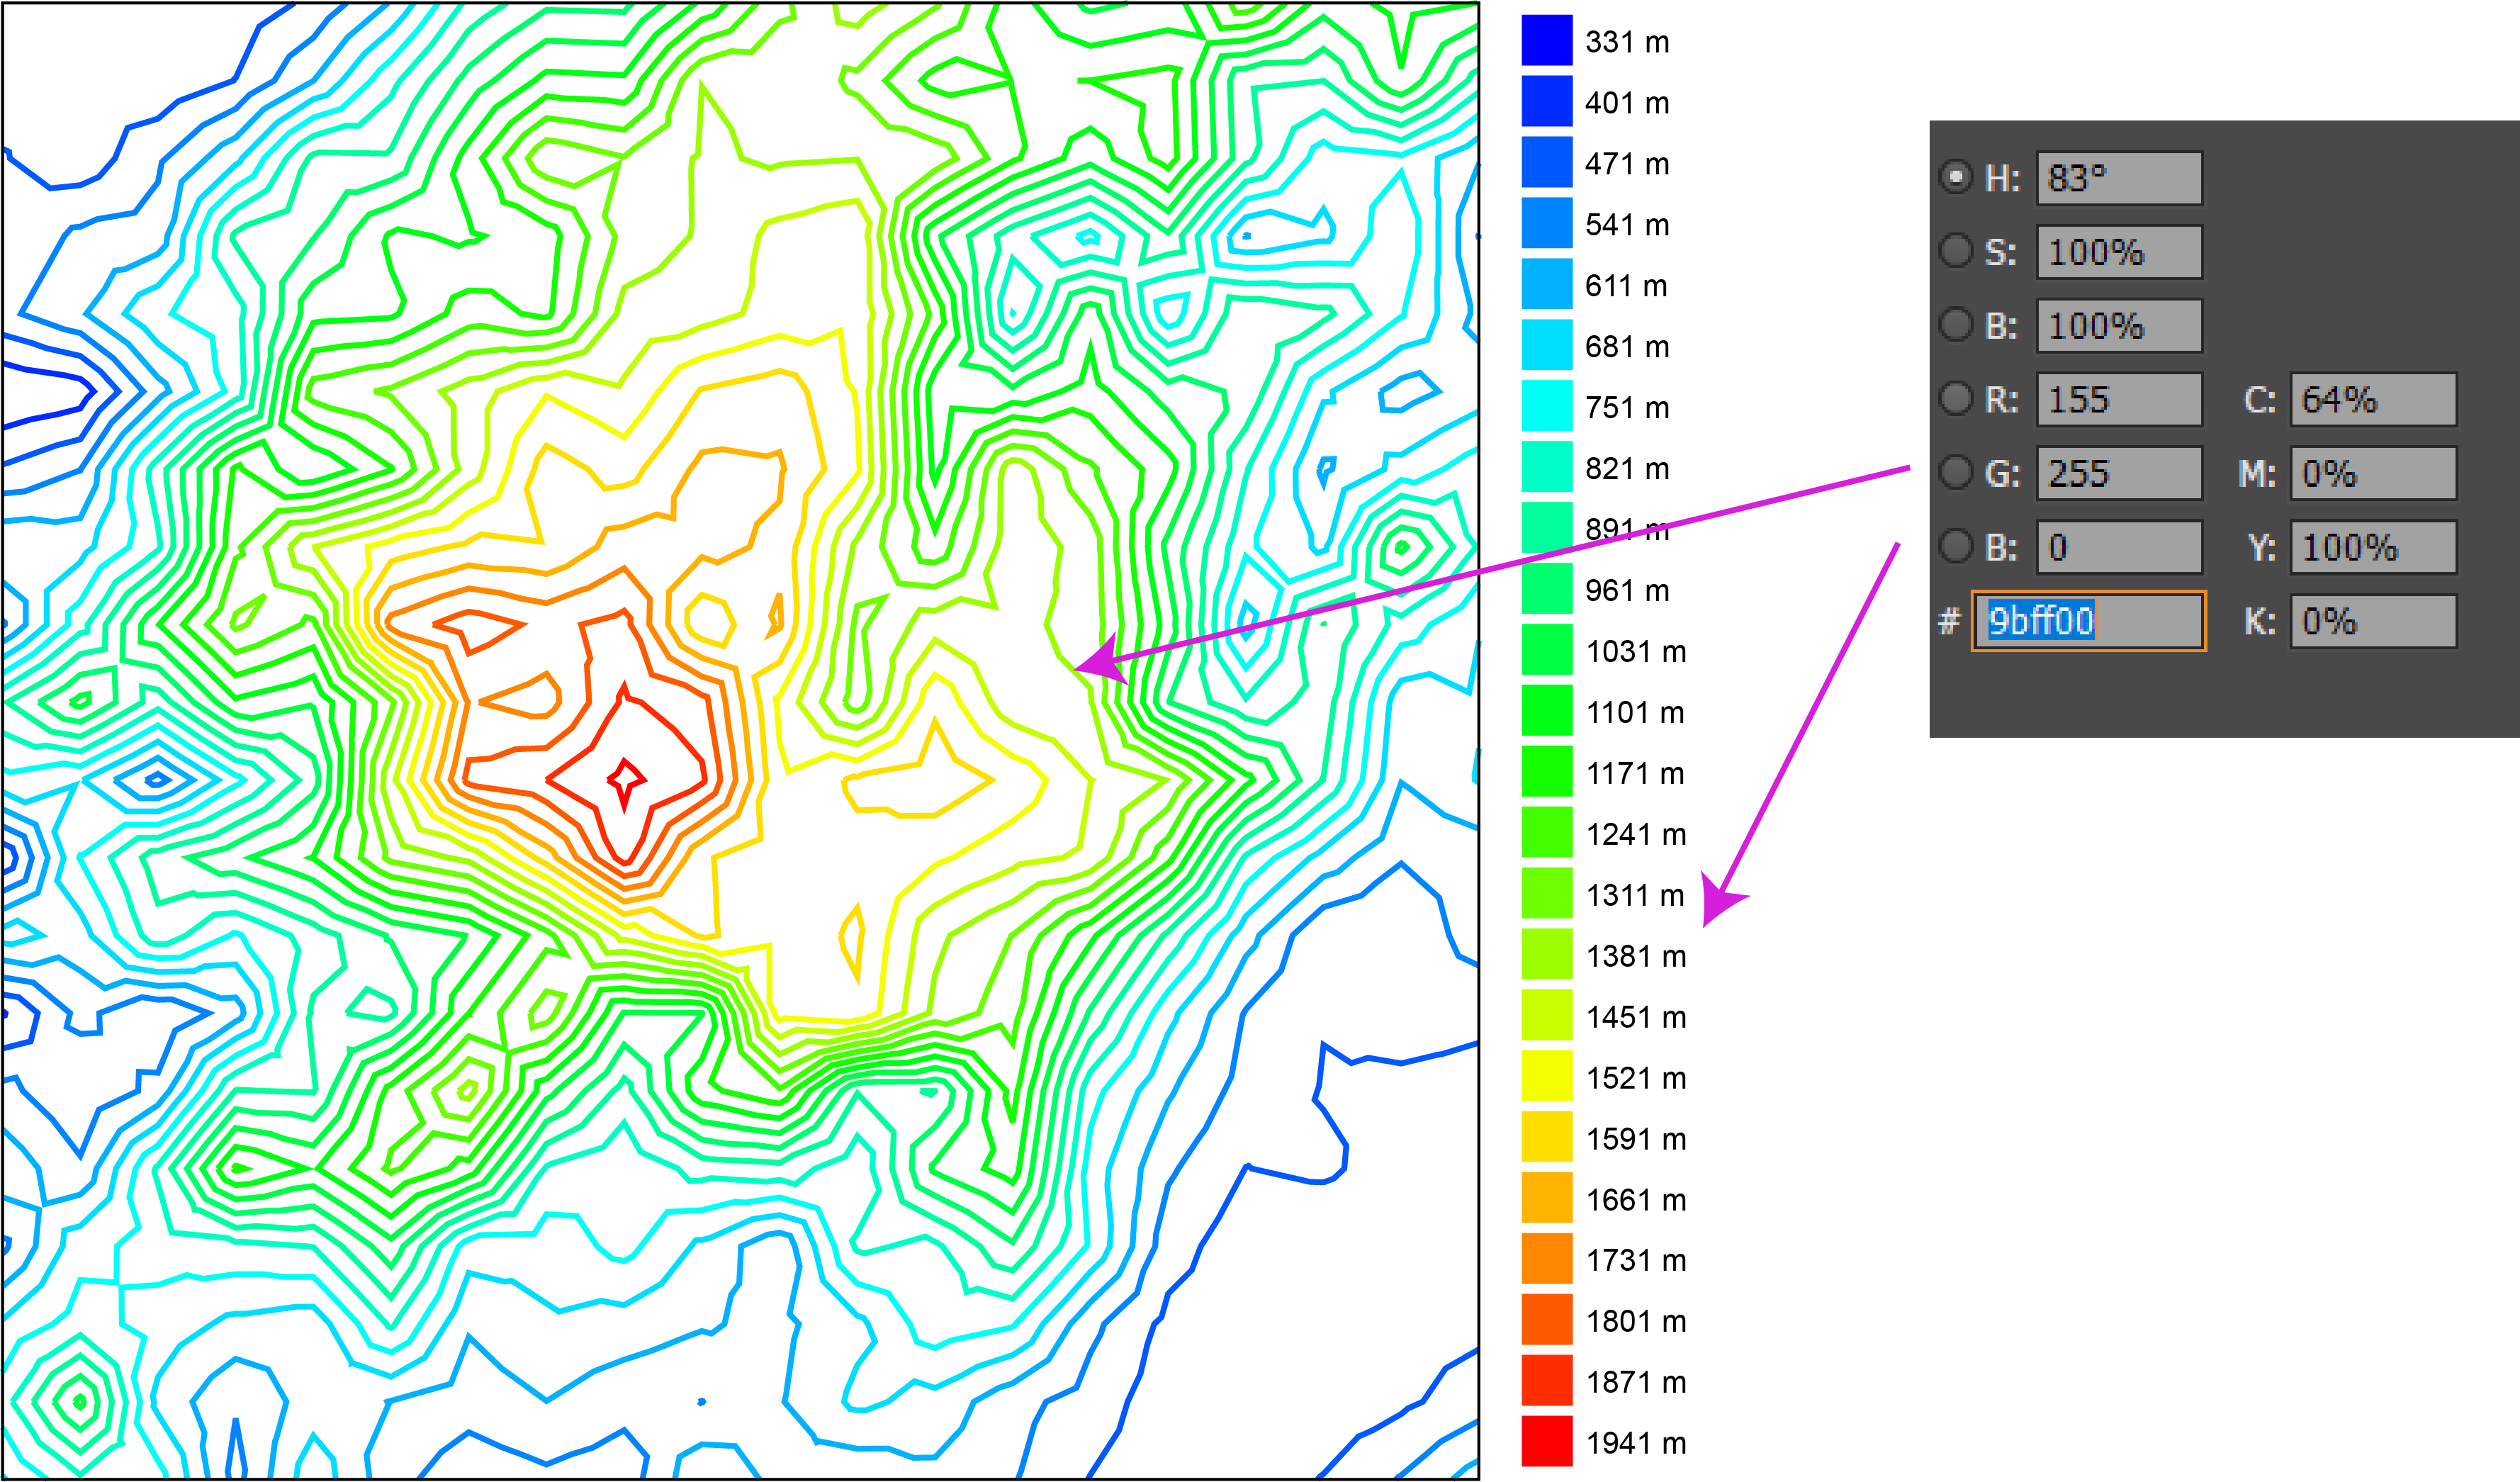
Task: Click the Yellow percentage field 100%
Action: pos(2373,547)
